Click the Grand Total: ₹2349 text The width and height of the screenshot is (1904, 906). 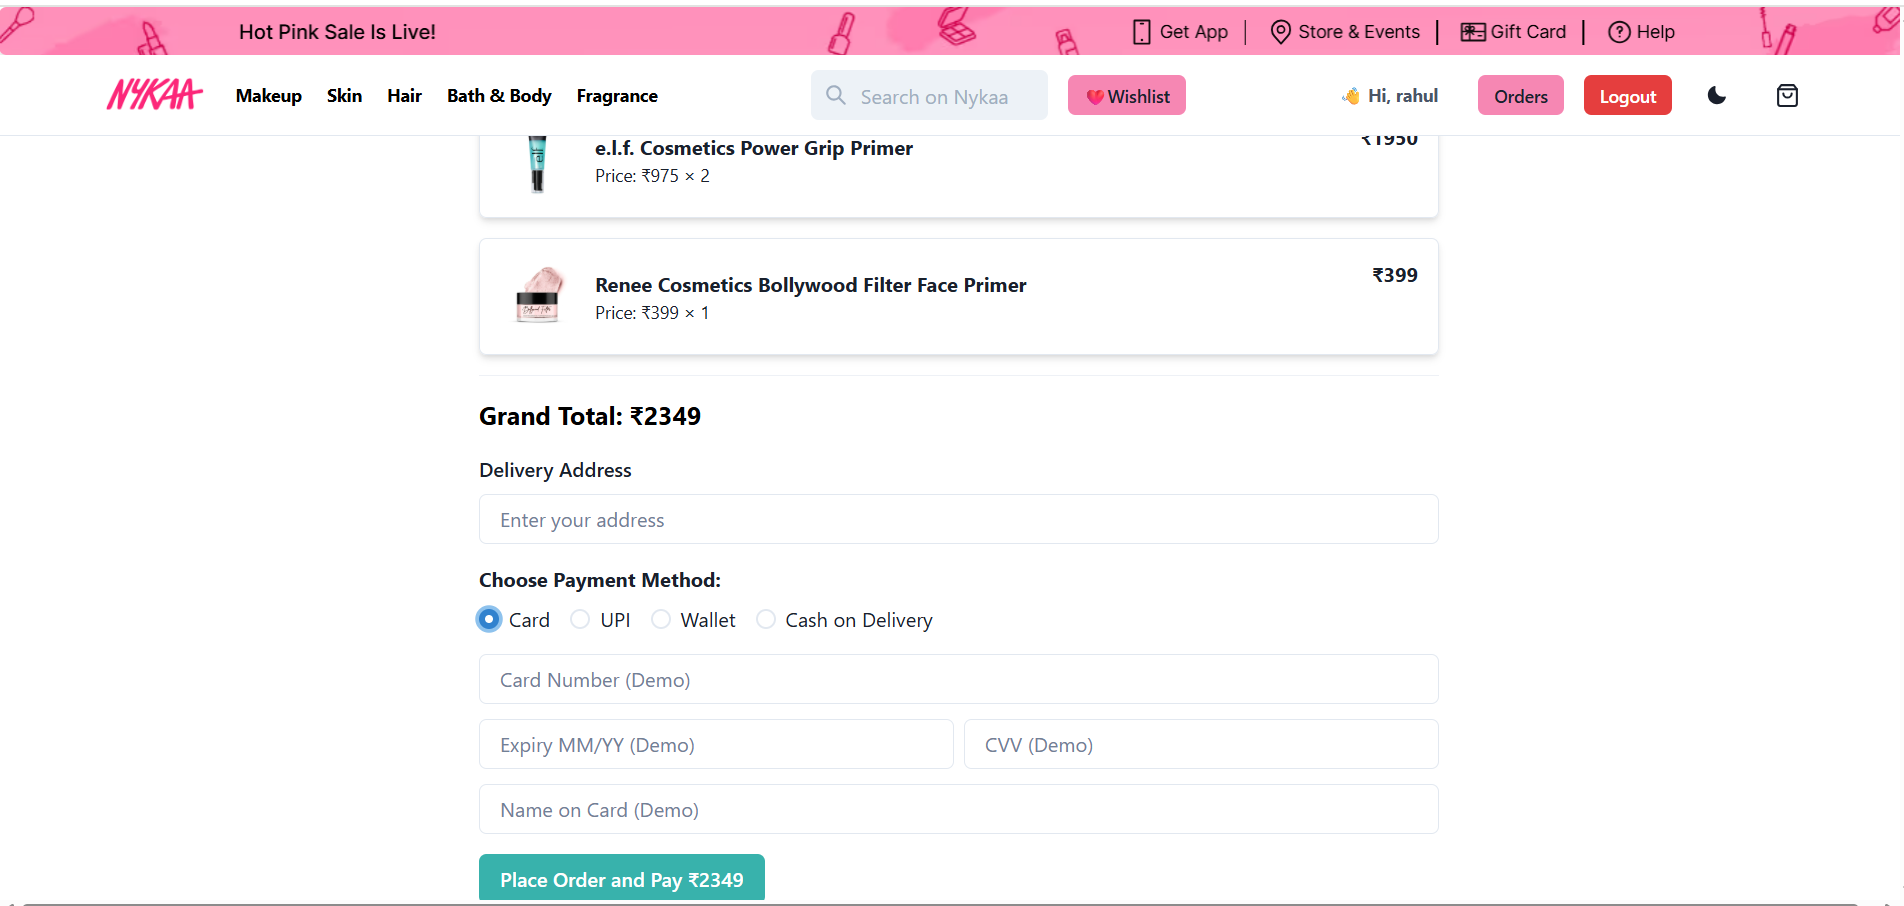tap(590, 416)
